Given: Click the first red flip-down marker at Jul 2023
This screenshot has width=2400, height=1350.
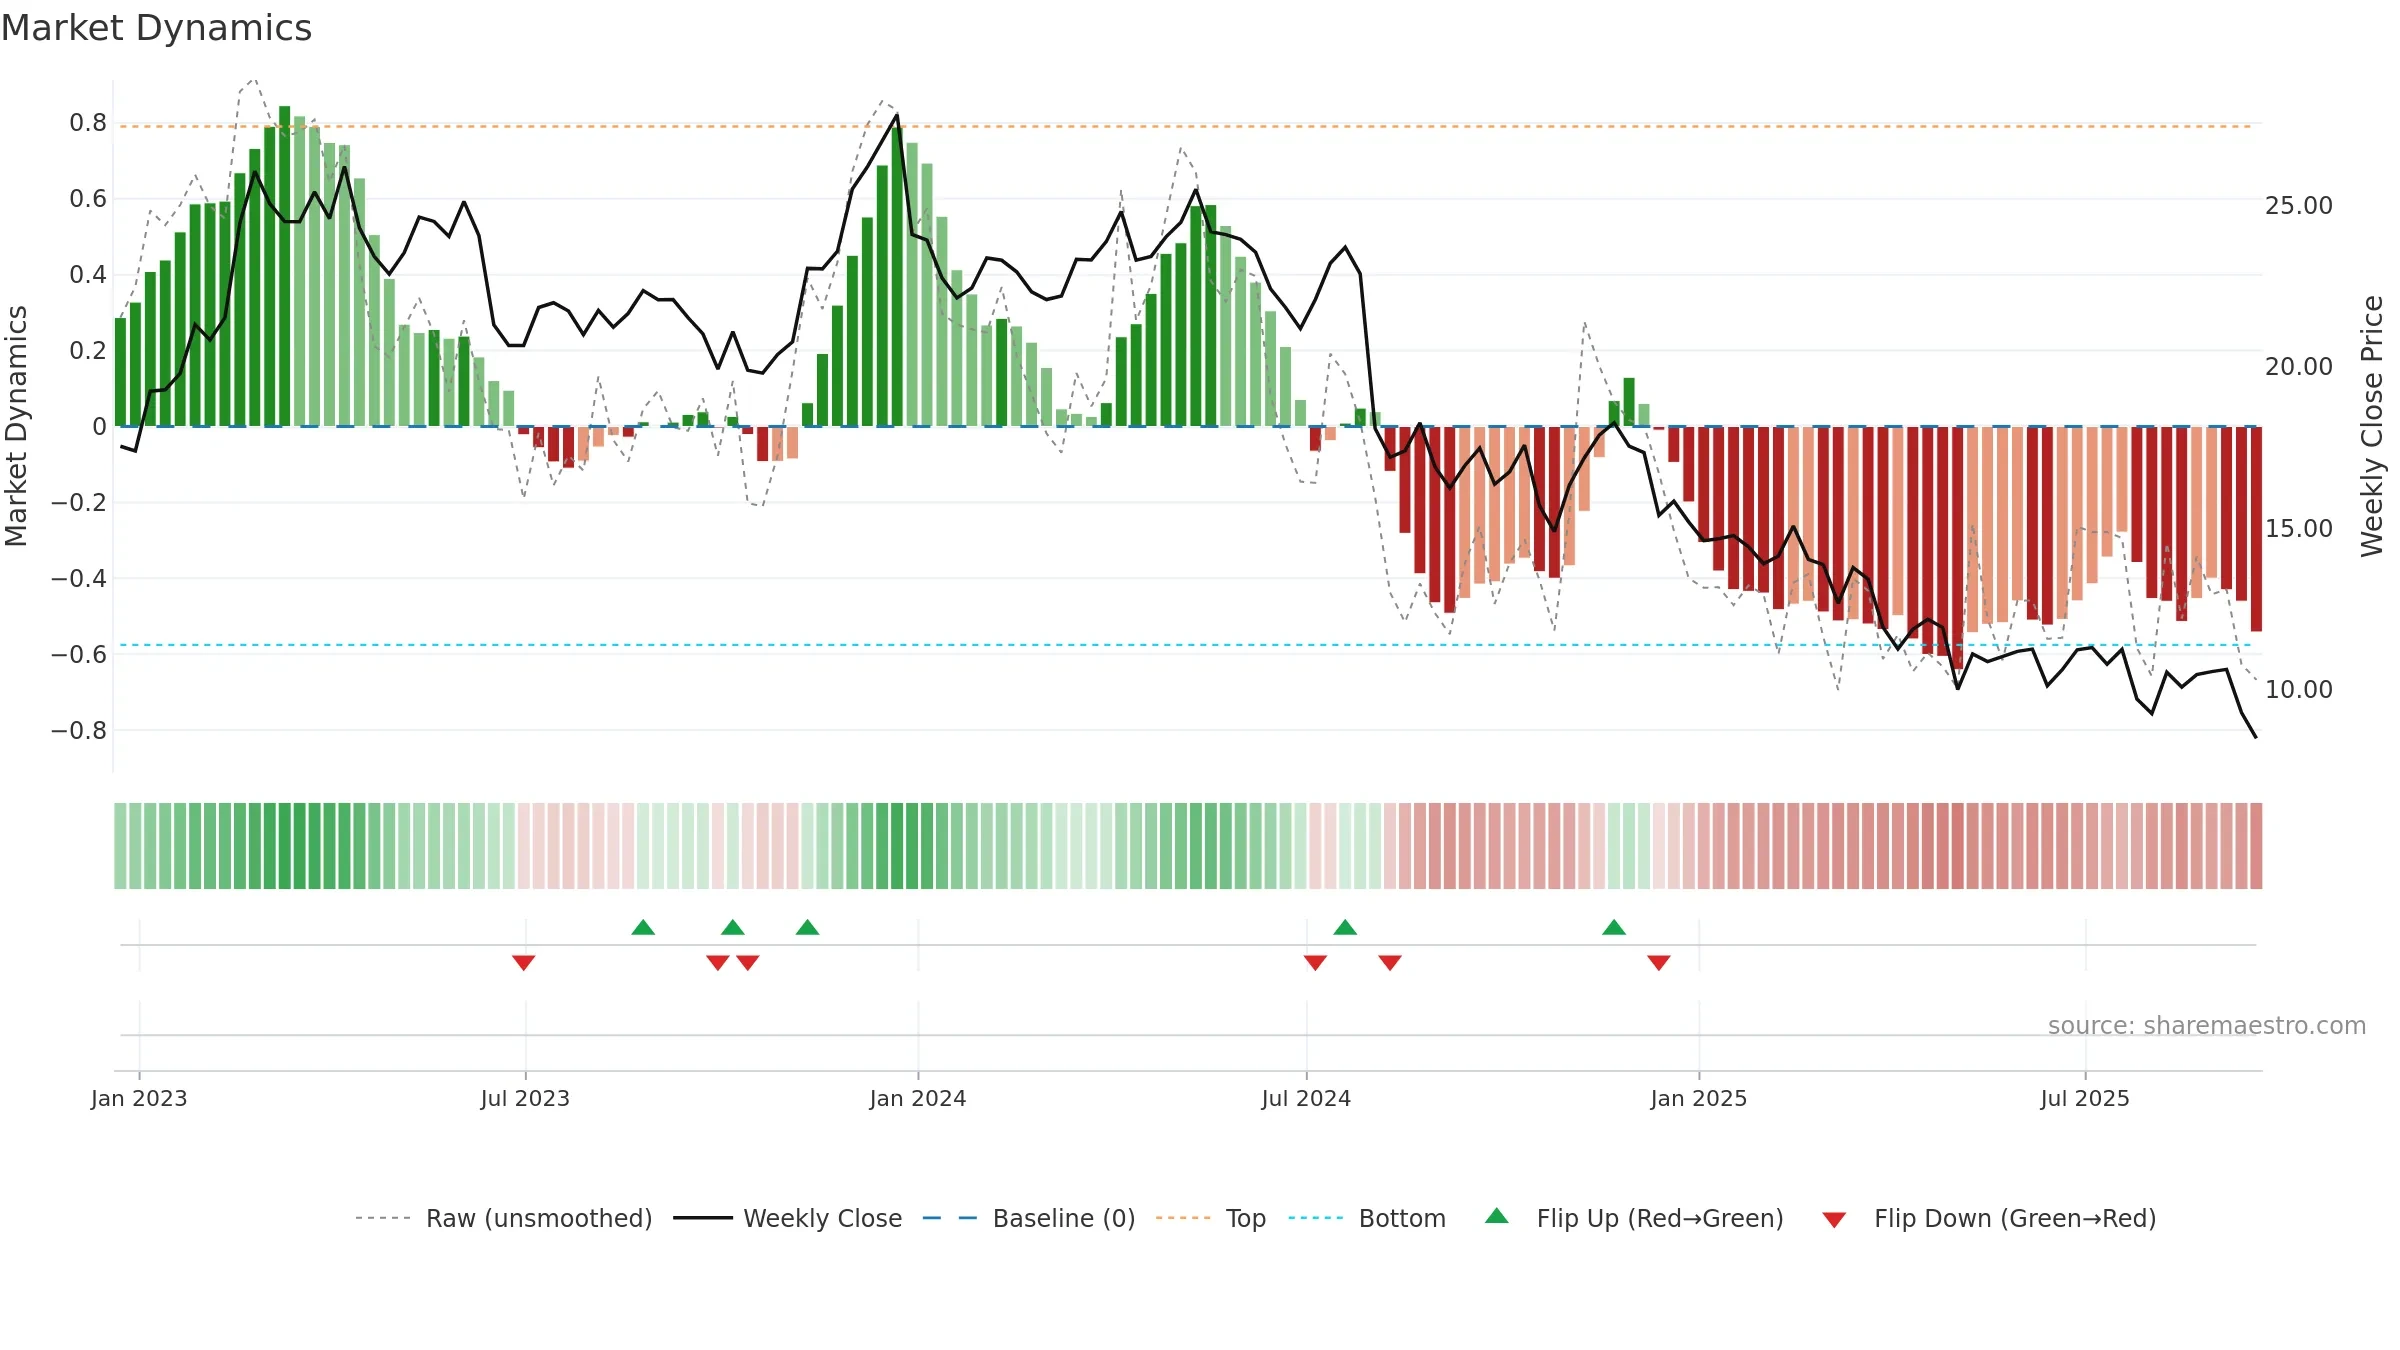Looking at the screenshot, I should [523, 962].
